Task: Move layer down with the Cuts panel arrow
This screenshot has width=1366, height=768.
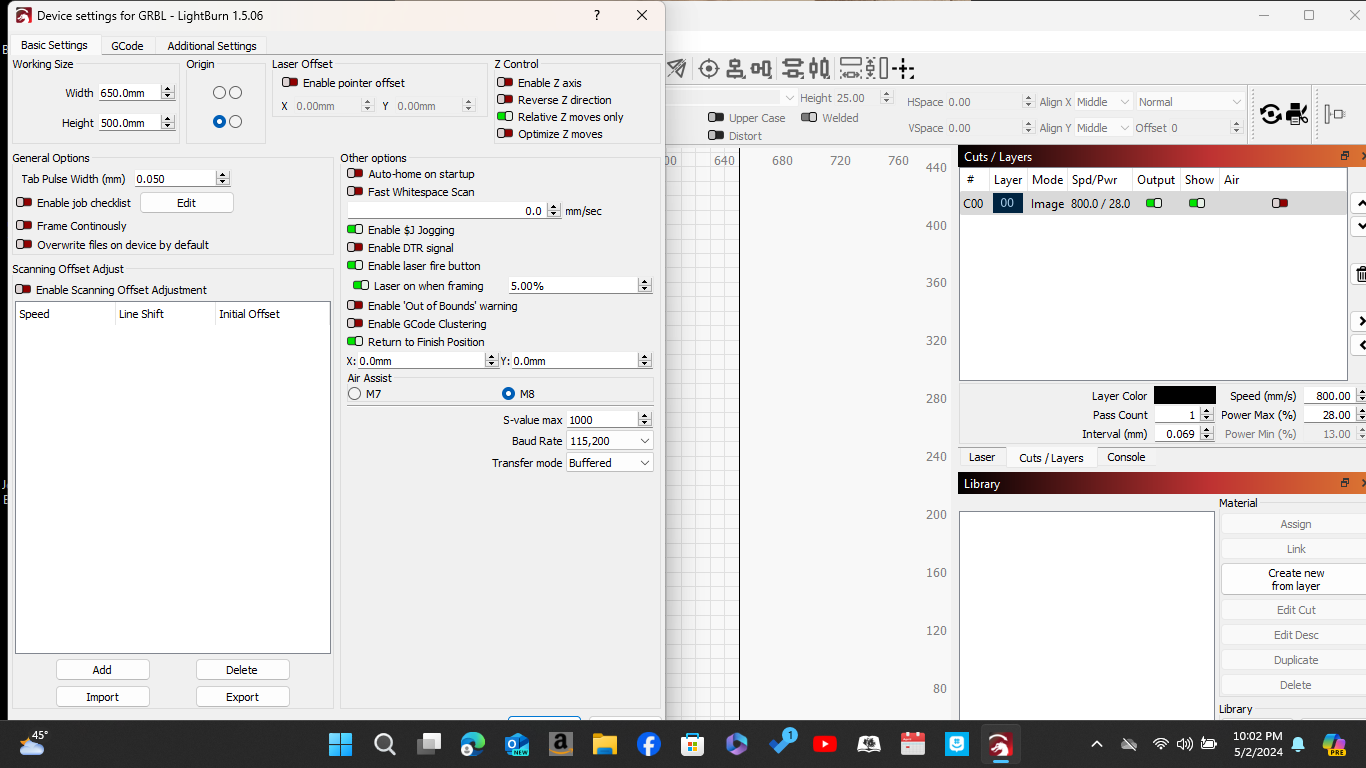Action: pos(1359,227)
